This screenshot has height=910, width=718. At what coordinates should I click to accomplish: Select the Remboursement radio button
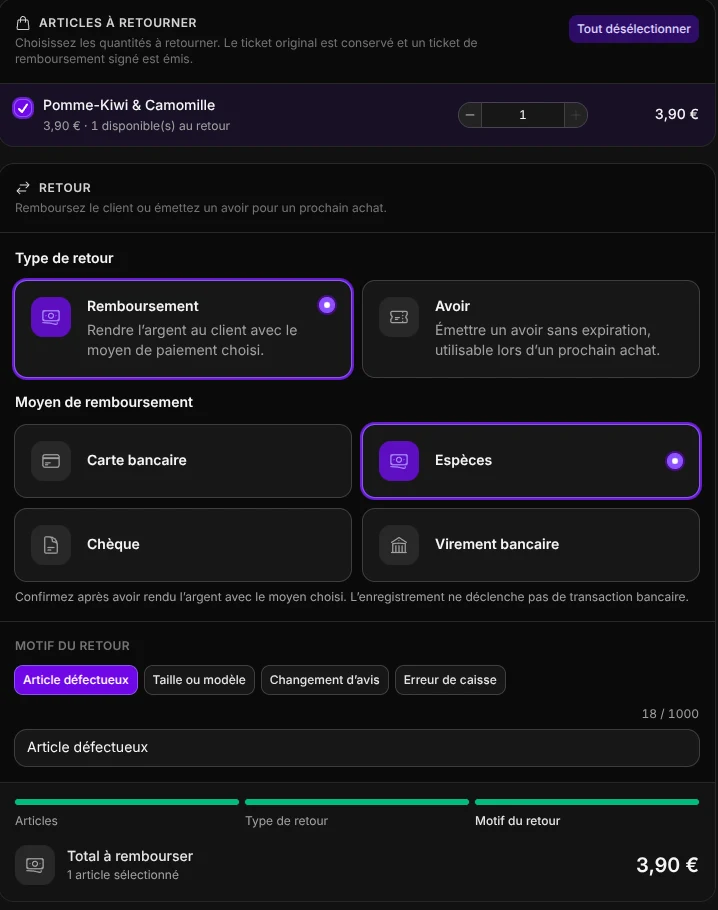click(x=327, y=305)
